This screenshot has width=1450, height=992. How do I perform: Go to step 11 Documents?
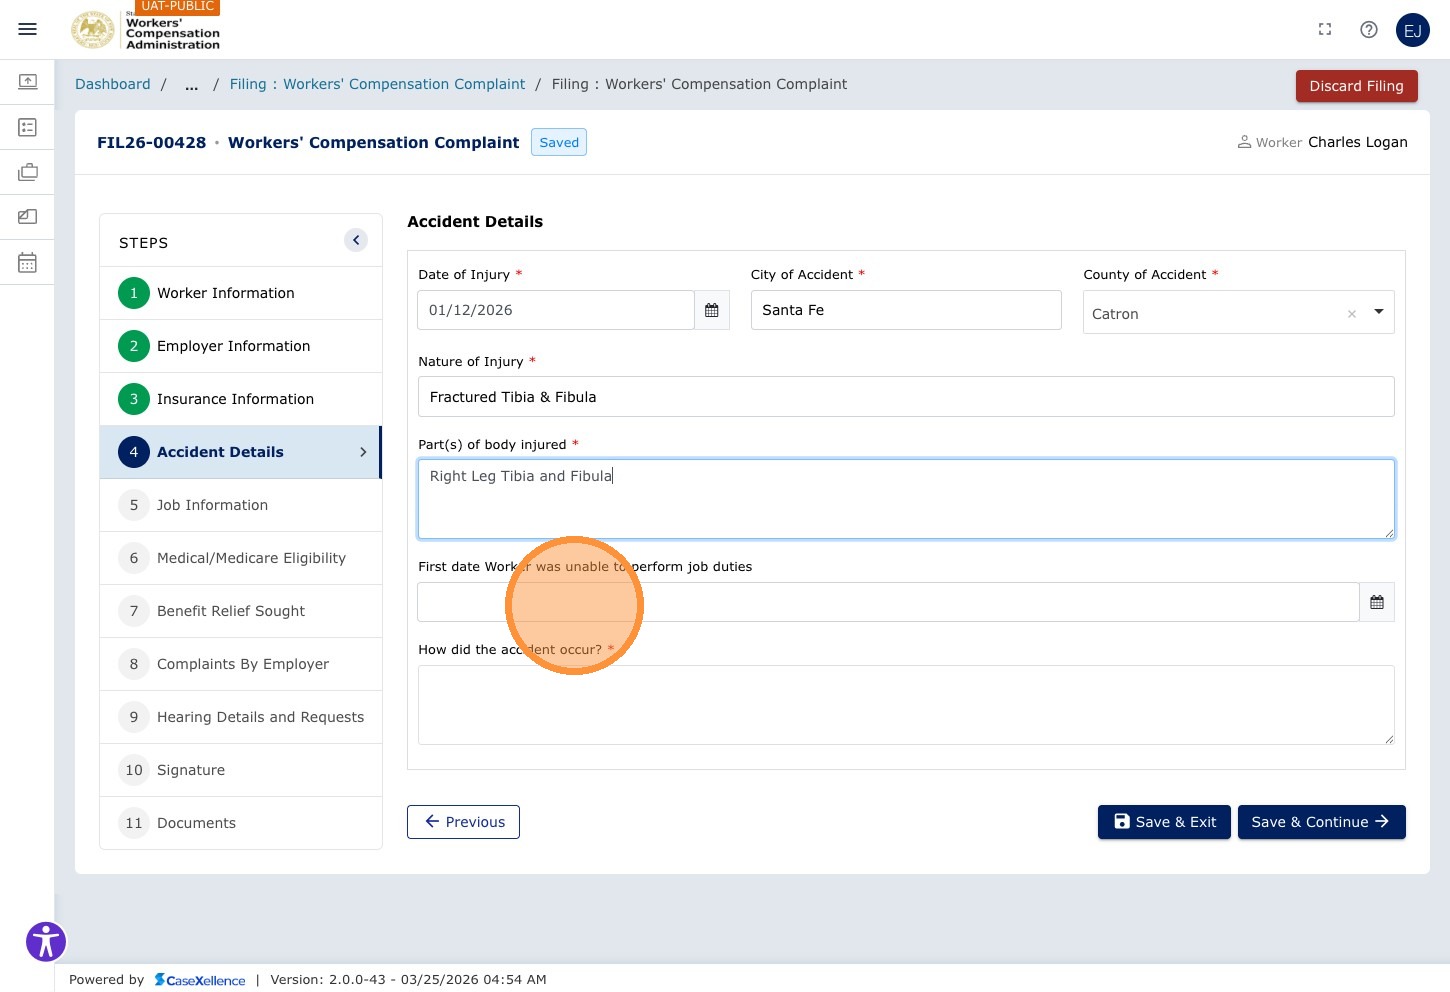point(241,823)
